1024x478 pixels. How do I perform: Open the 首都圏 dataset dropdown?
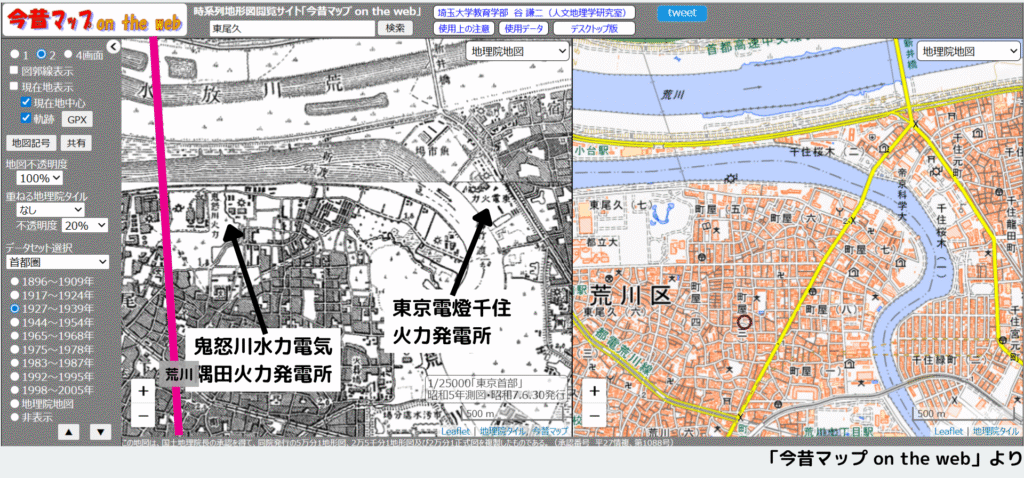tap(50, 261)
